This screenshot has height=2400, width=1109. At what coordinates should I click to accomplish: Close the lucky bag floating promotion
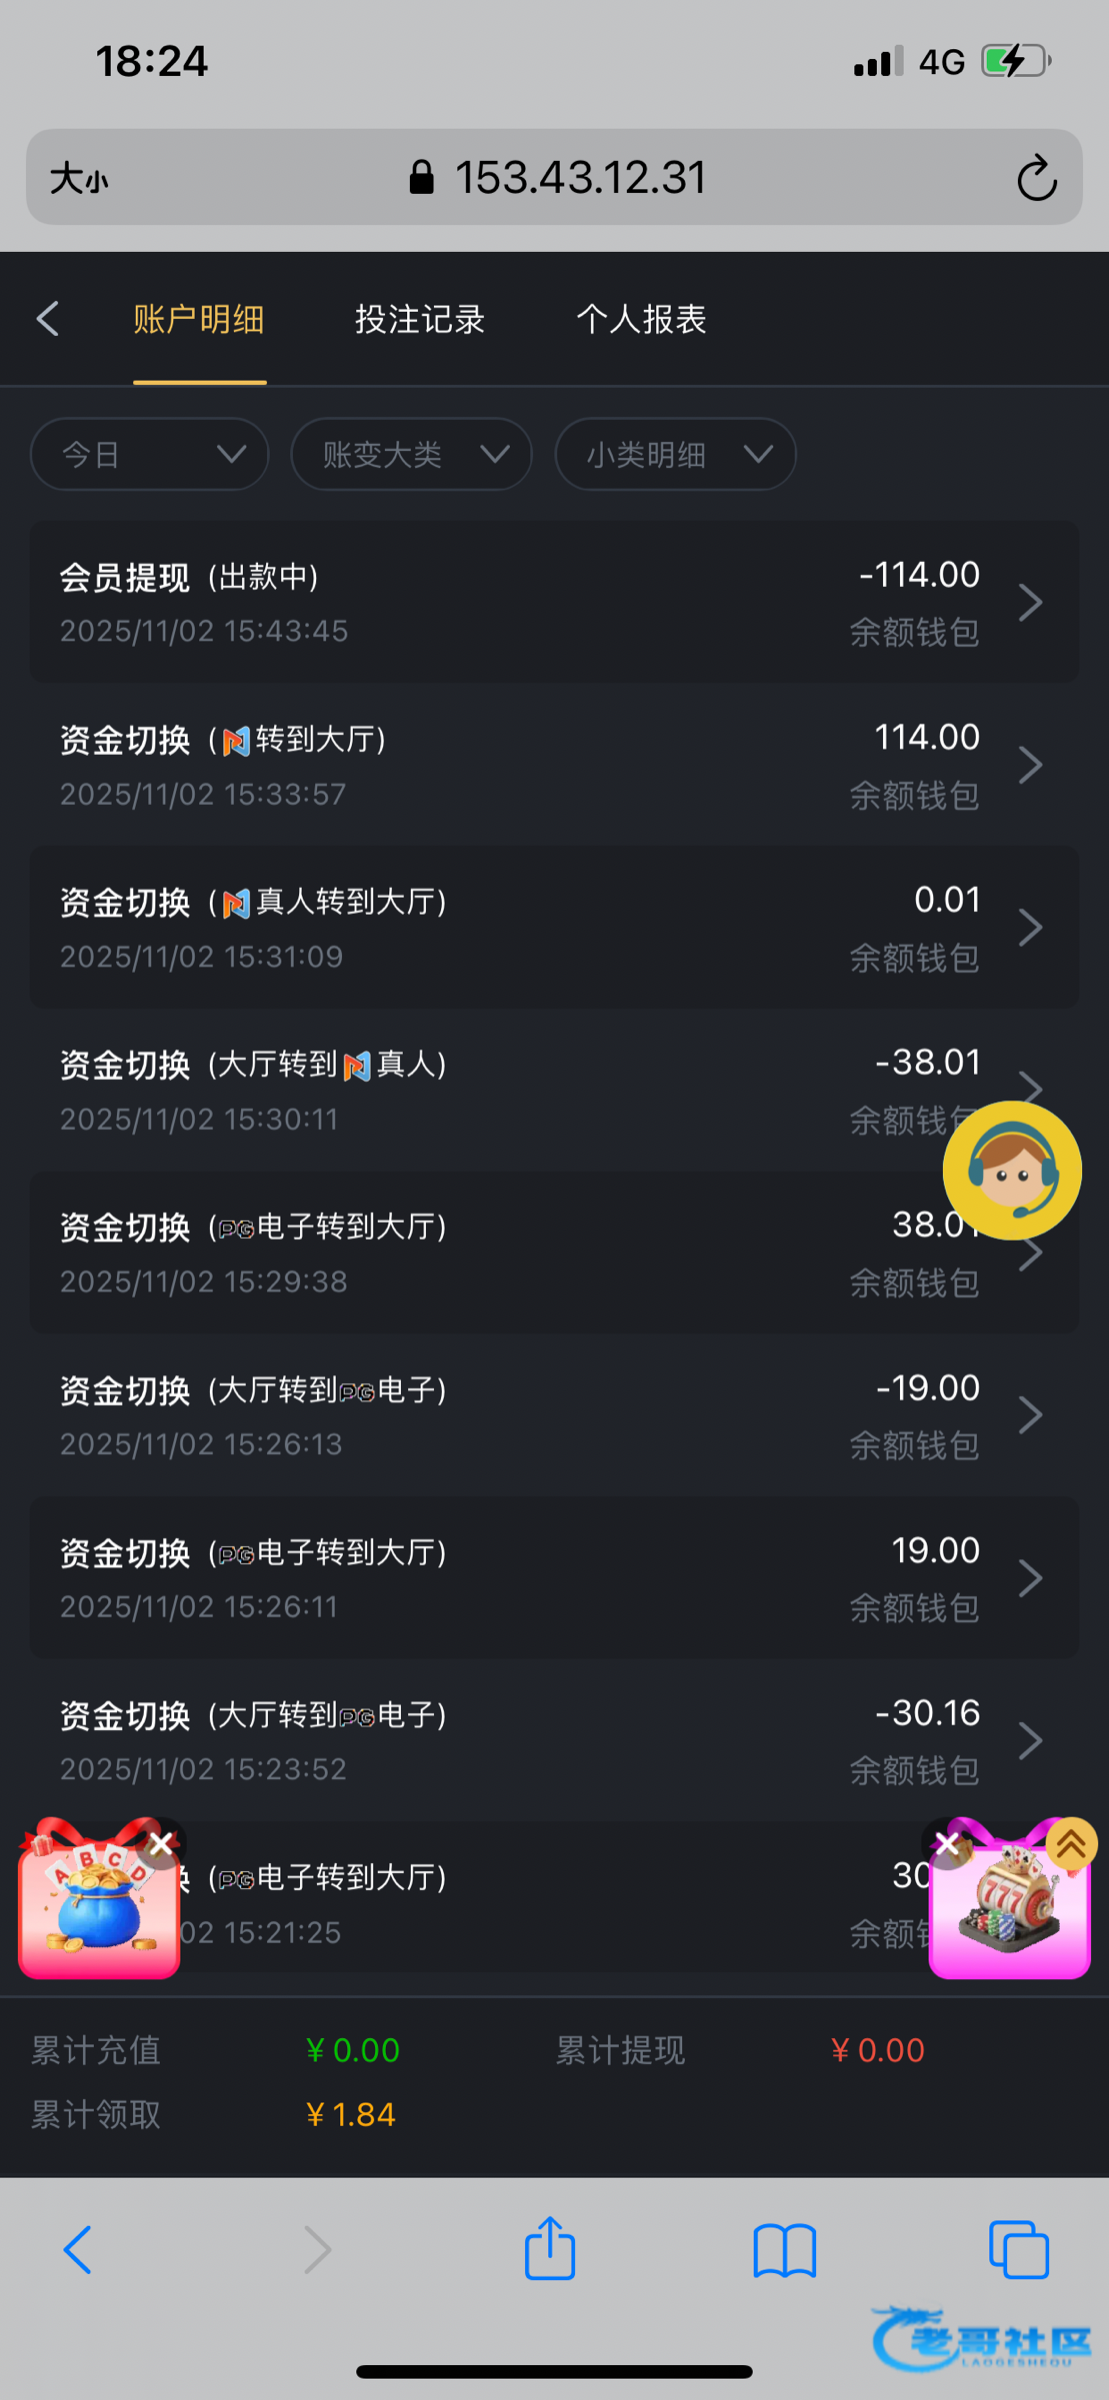(x=161, y=1842)
